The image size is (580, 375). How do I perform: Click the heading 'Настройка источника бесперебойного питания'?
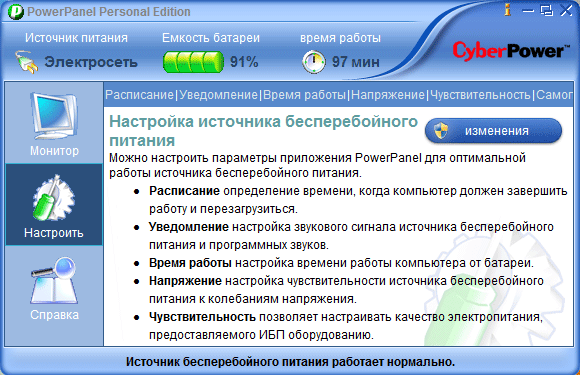click(x=263, y=131)
